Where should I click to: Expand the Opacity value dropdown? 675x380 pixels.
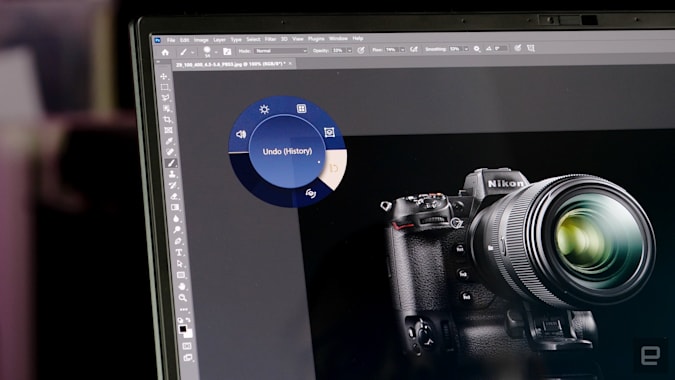(x=349, y=50)
